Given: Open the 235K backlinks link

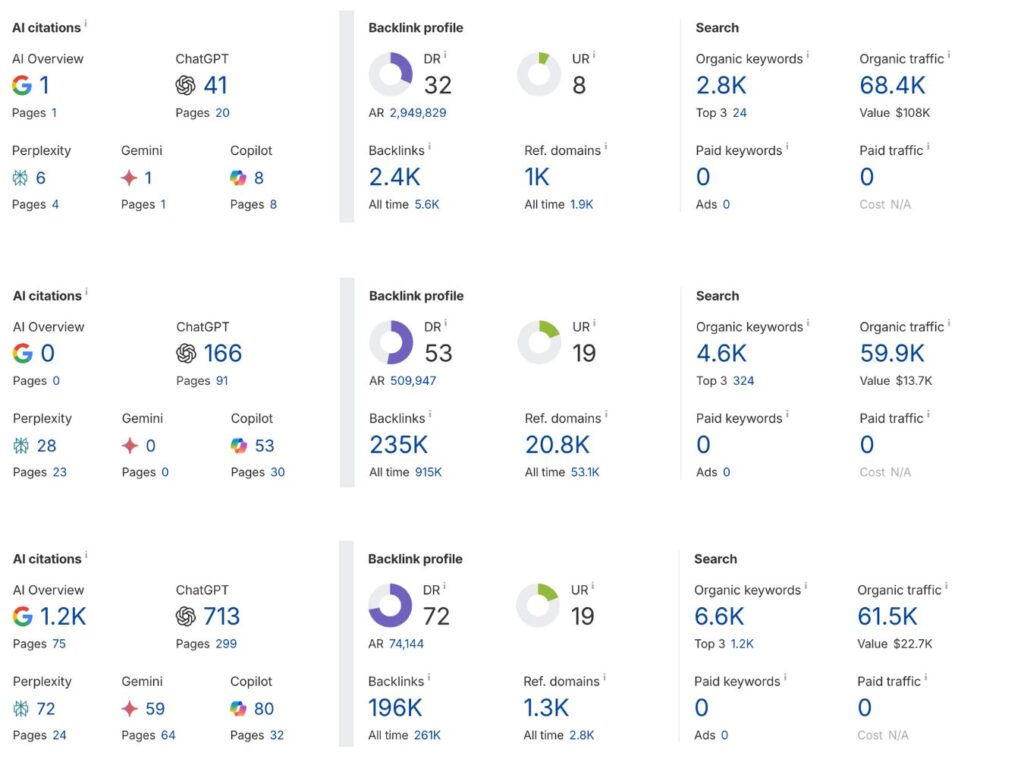Looking at the screenshot, I should (400, 445).
